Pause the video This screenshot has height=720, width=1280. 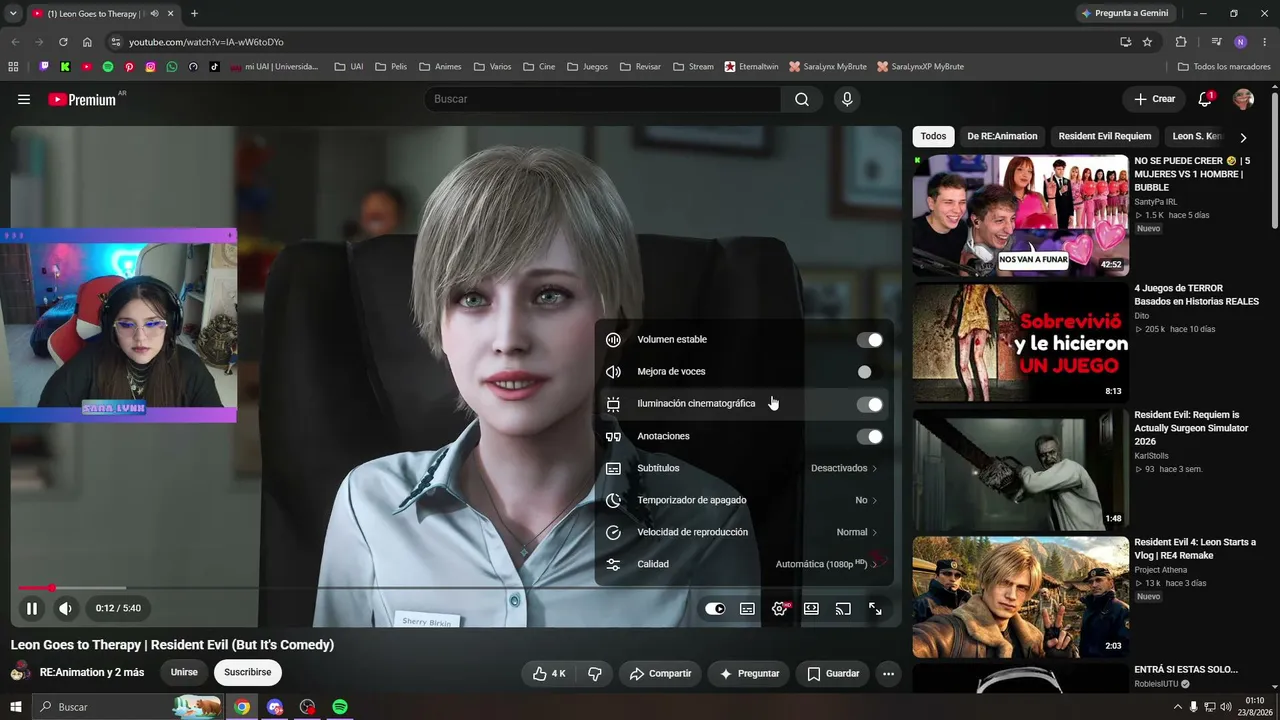click(x=32, y=608)
